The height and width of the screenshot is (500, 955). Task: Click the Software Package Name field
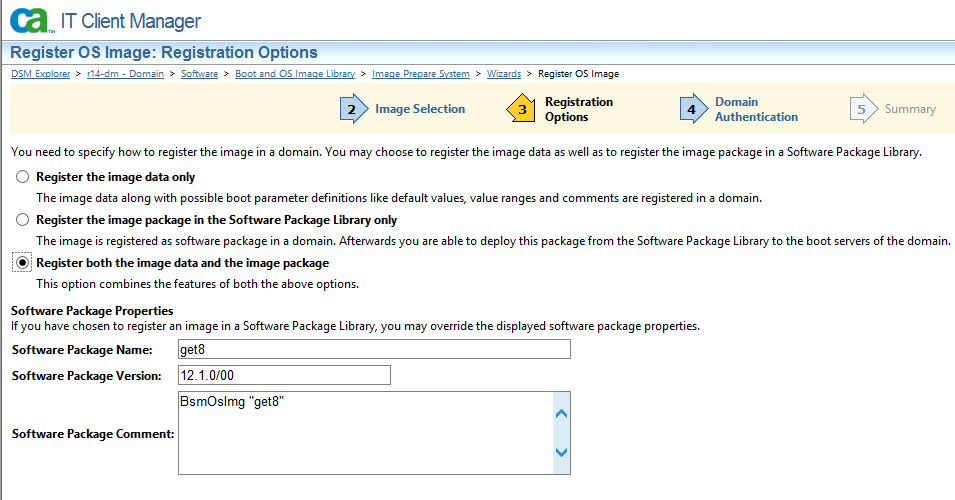coord(374,349)
